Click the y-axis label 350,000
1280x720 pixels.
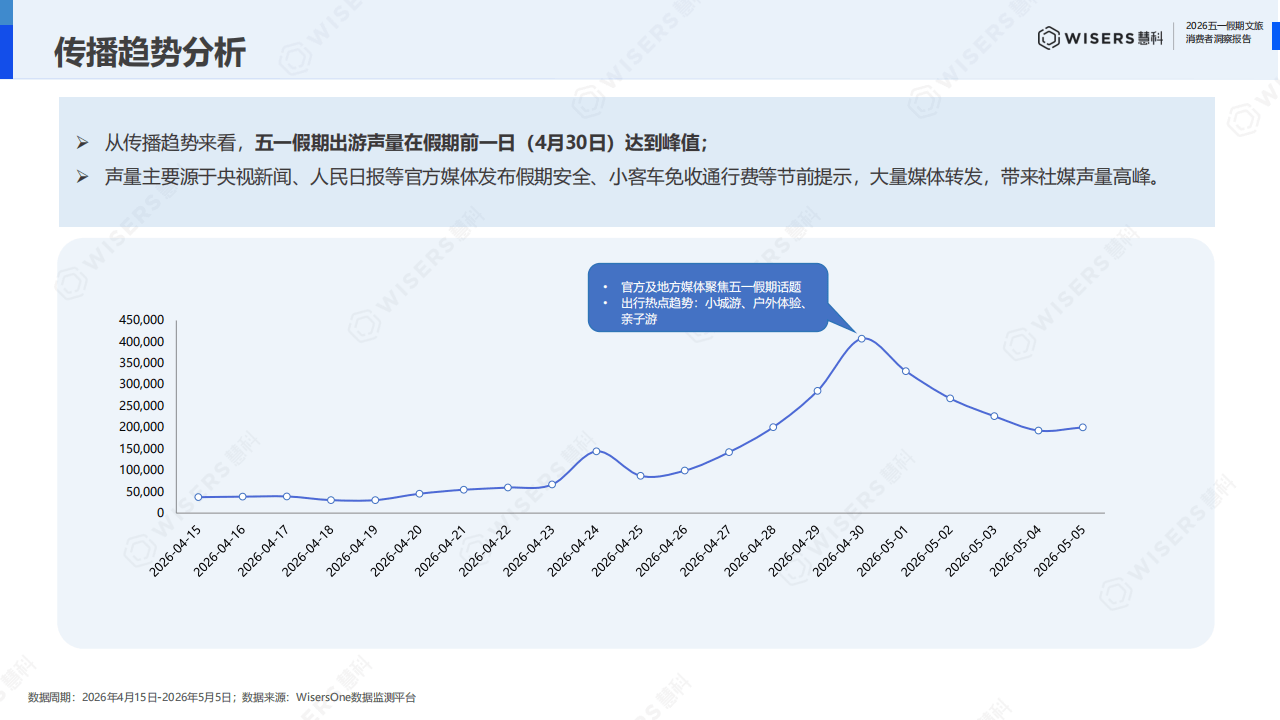[x=141, y=363]
